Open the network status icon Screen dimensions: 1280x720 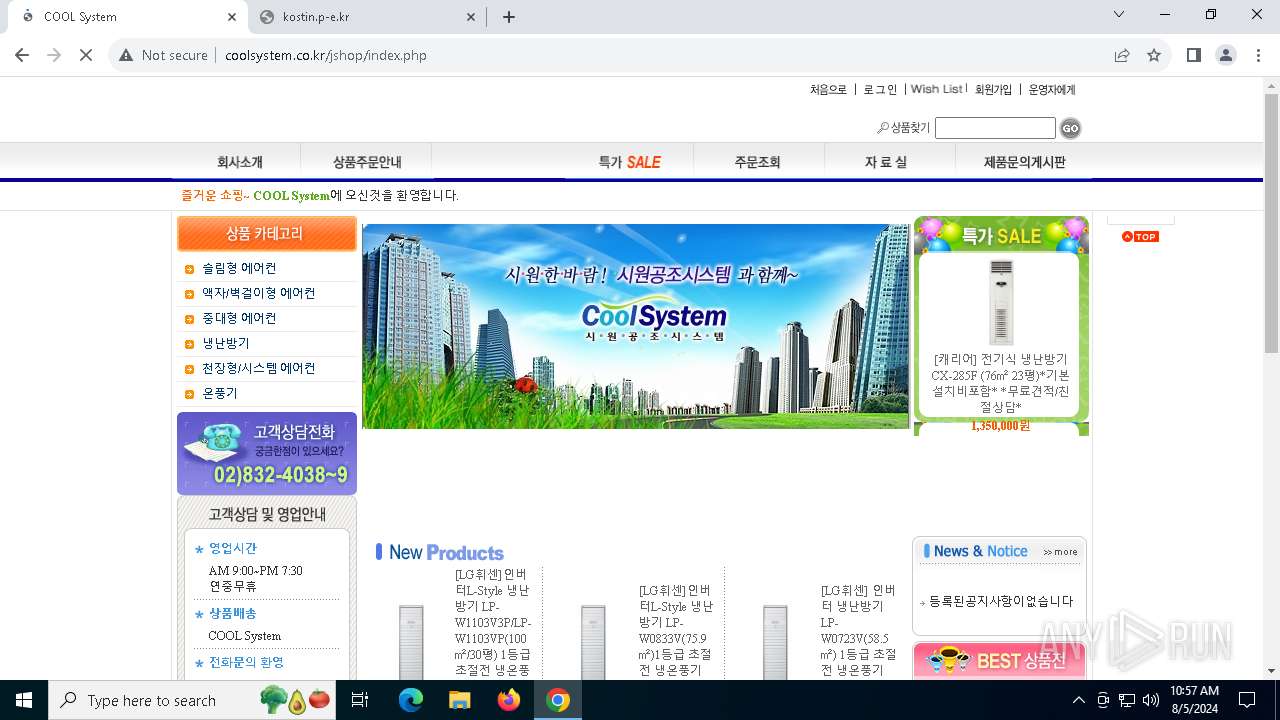(1127, 700)
